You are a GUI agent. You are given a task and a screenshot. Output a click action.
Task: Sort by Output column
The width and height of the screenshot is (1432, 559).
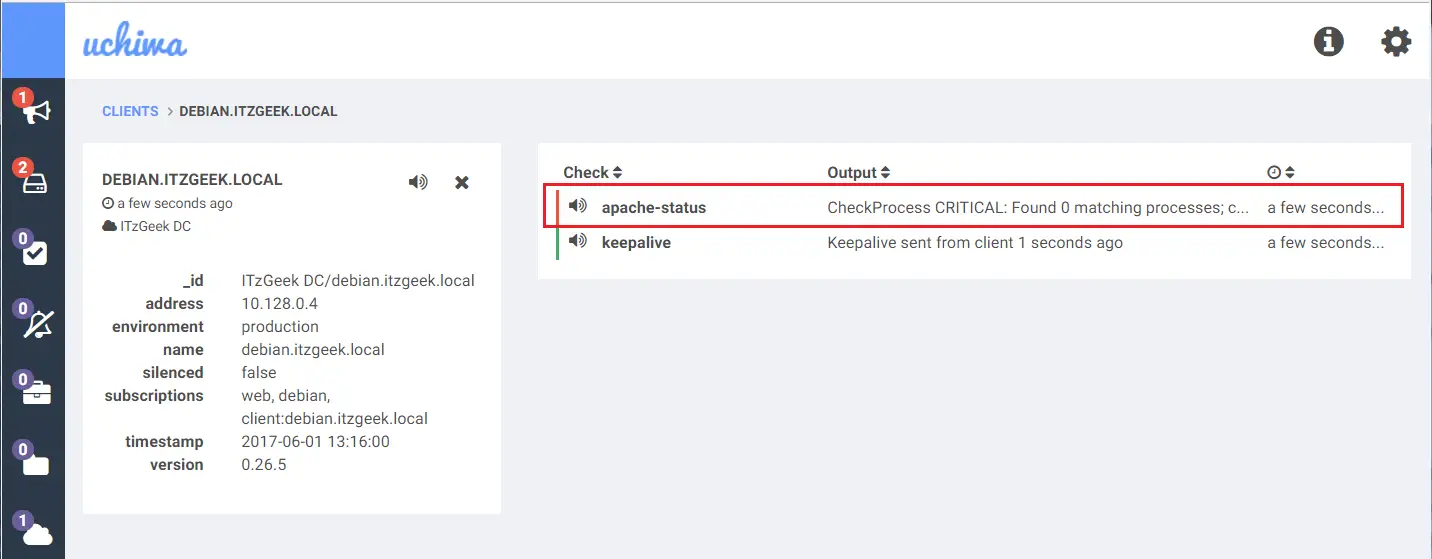[x=859, y=172]
